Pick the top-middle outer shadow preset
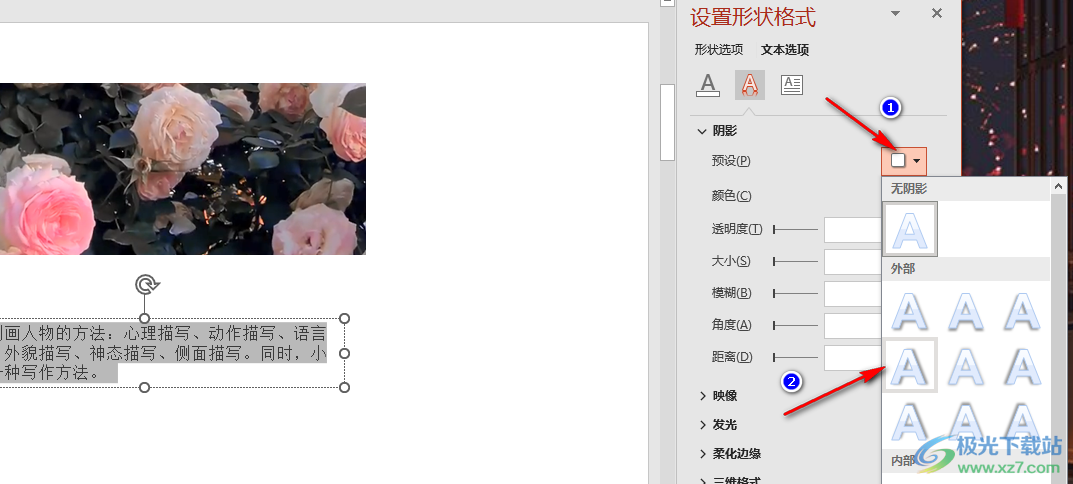 (968, 311)
